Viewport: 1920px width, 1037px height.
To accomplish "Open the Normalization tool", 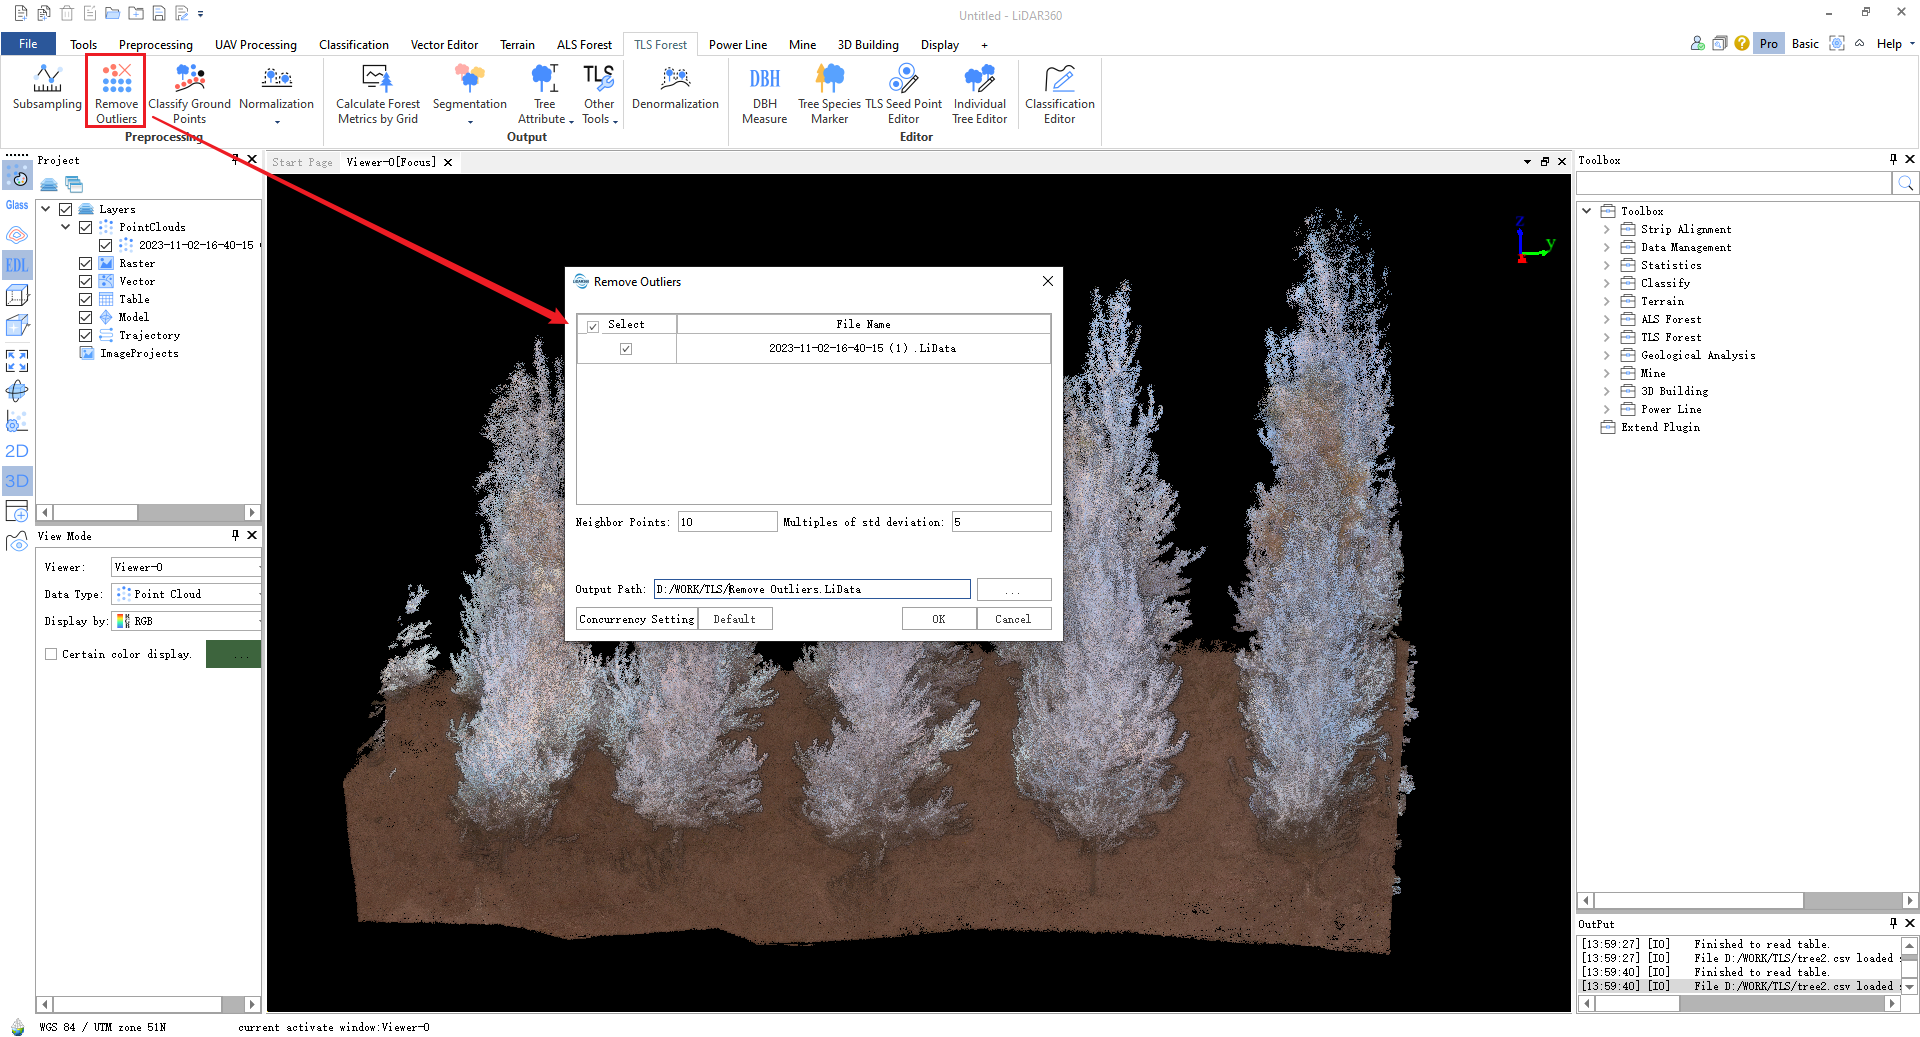I will click(x=276, y=94).
